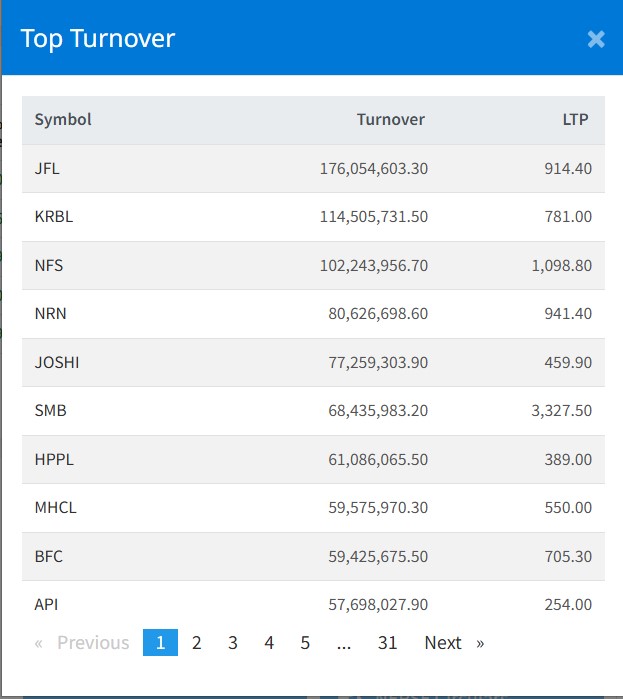The image size is (623, 699).
Task: Select the JFL symbol row
Action: 47,169
